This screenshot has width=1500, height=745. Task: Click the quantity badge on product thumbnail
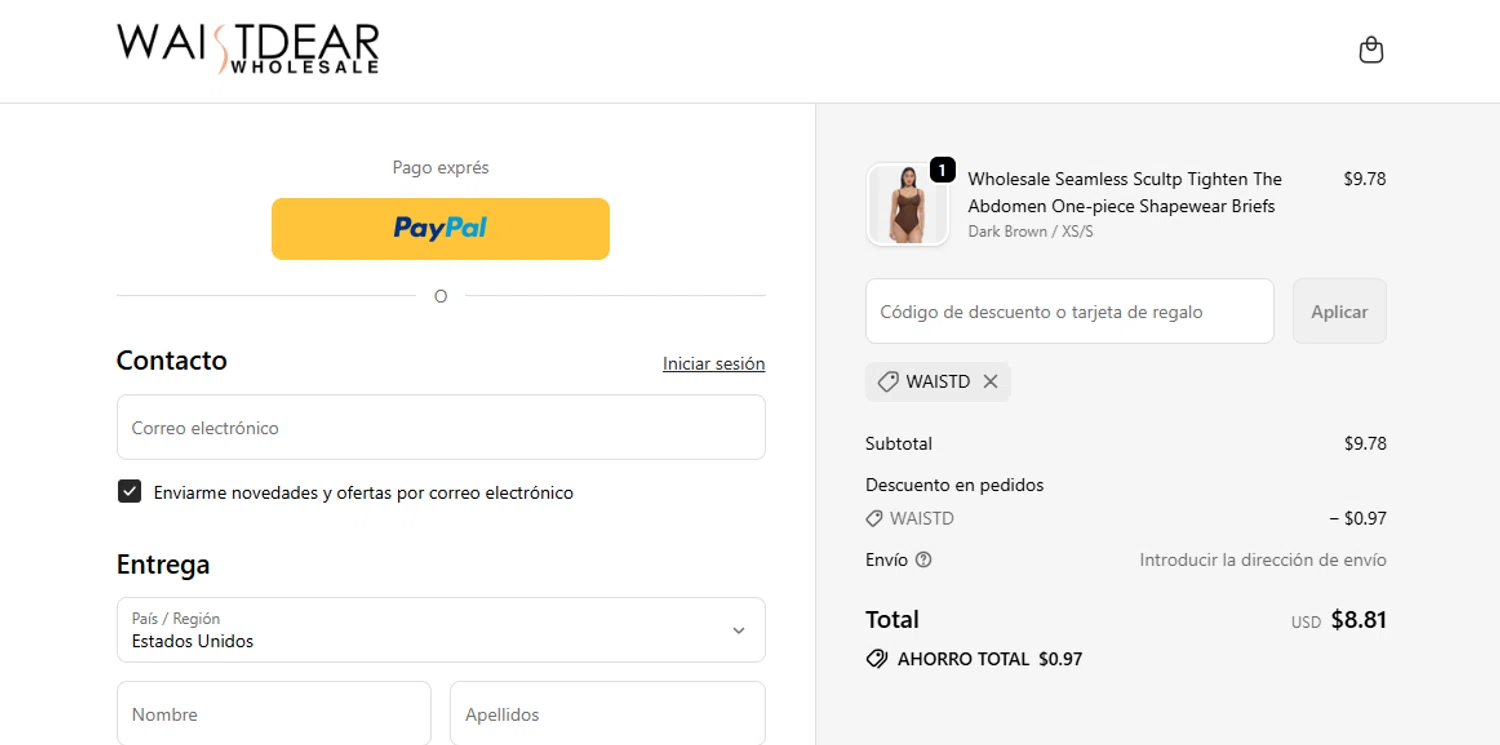pyautogui.click(x=942, y=170)
